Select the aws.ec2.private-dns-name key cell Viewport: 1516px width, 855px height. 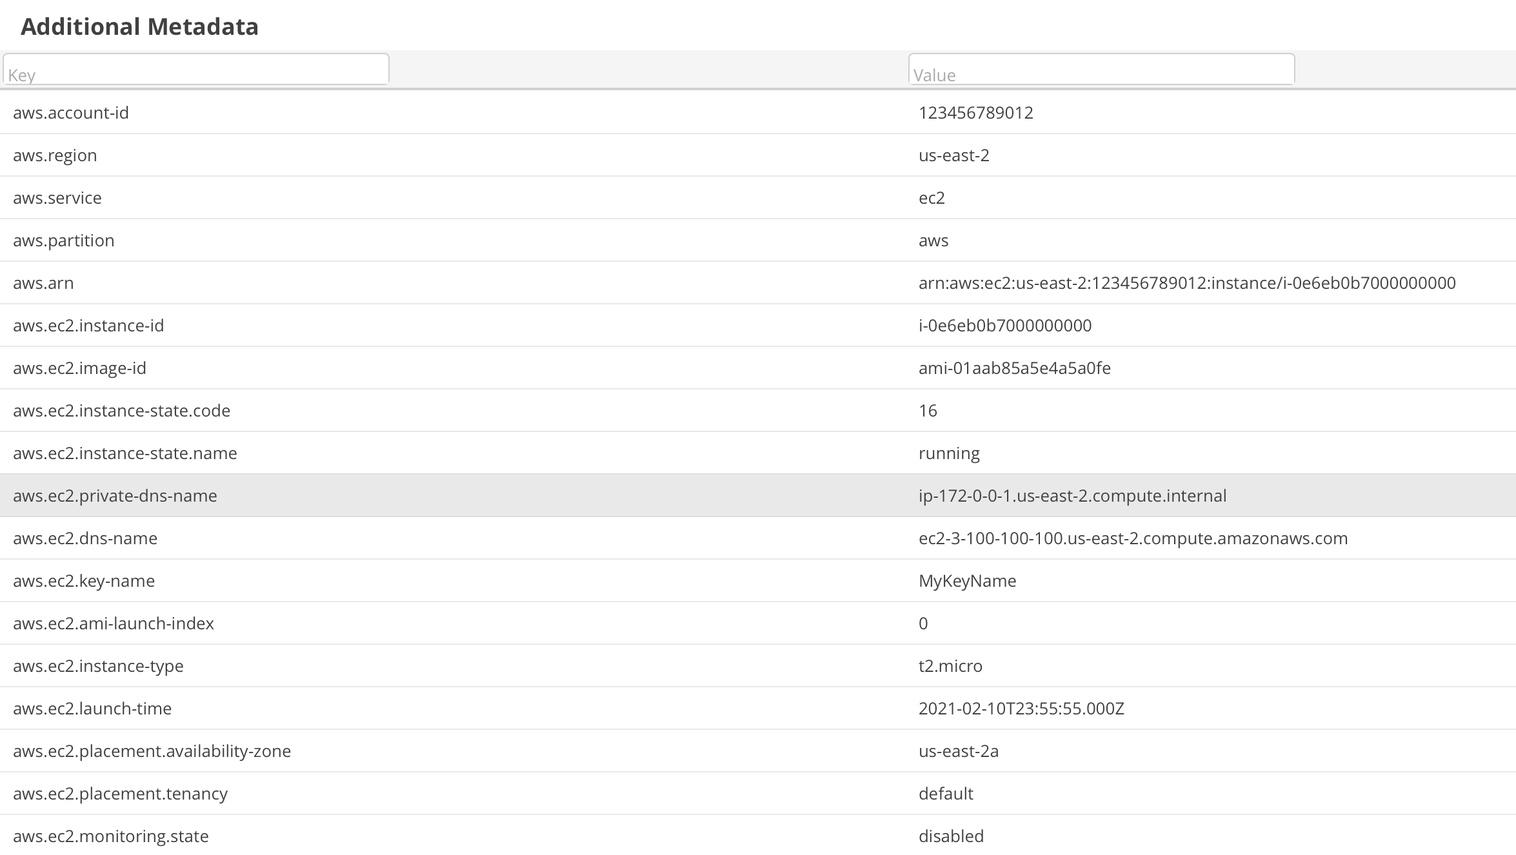click(x=115, y=496)
